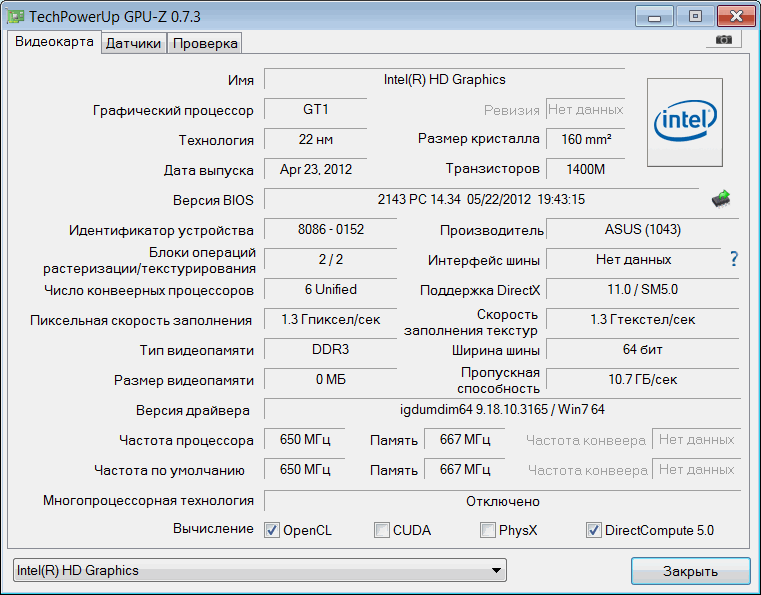Click the 6 Unified shaders field
761x595 pixels.
pos(331,290)
